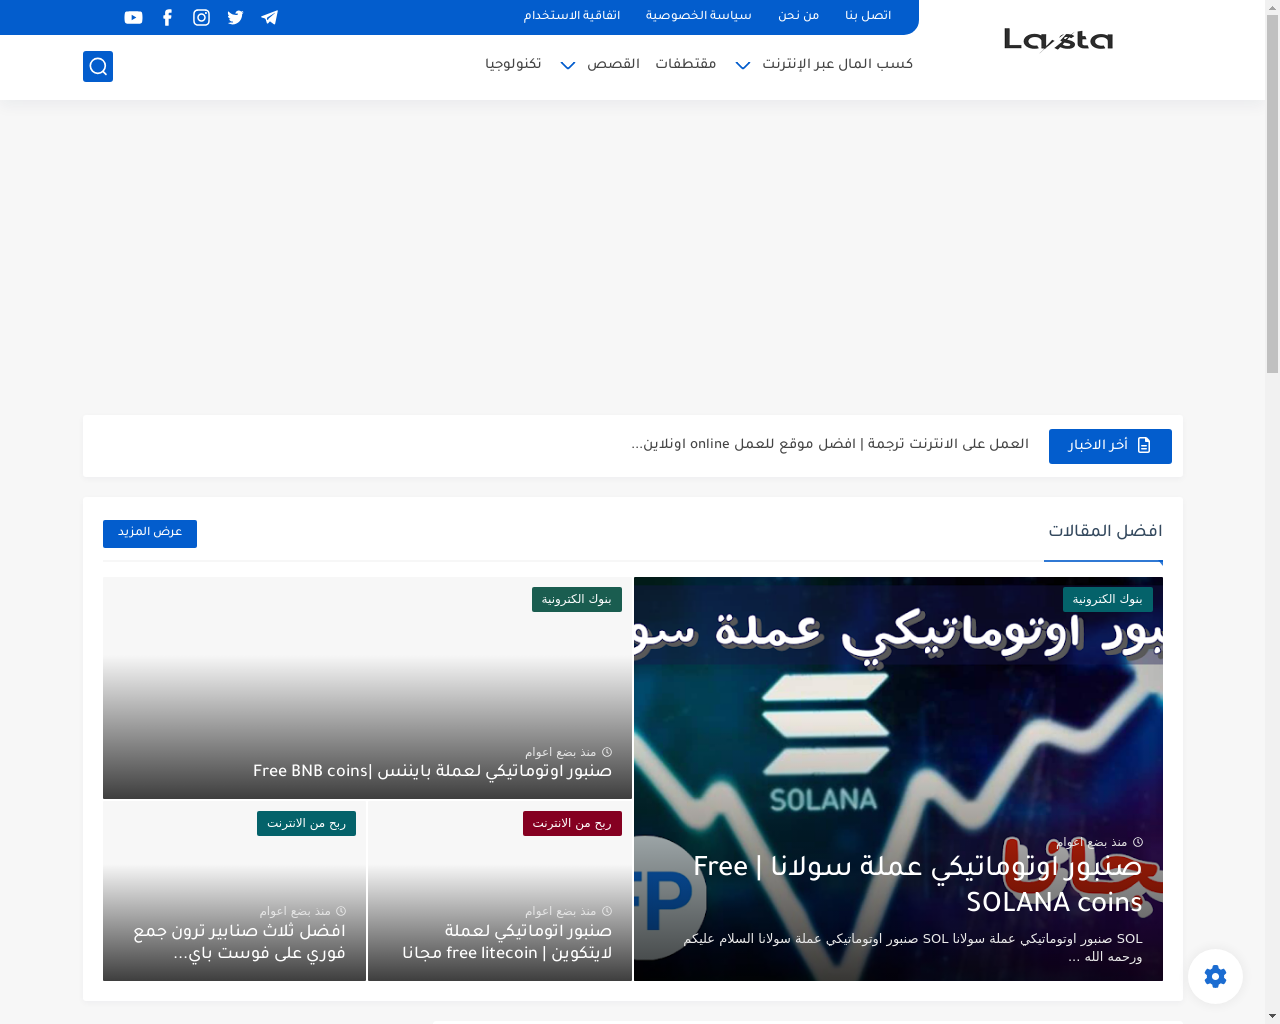The height and width of the screenshot is (1024, 1280).
Task: Open the YouTube social link
Action: click(133, 17)
